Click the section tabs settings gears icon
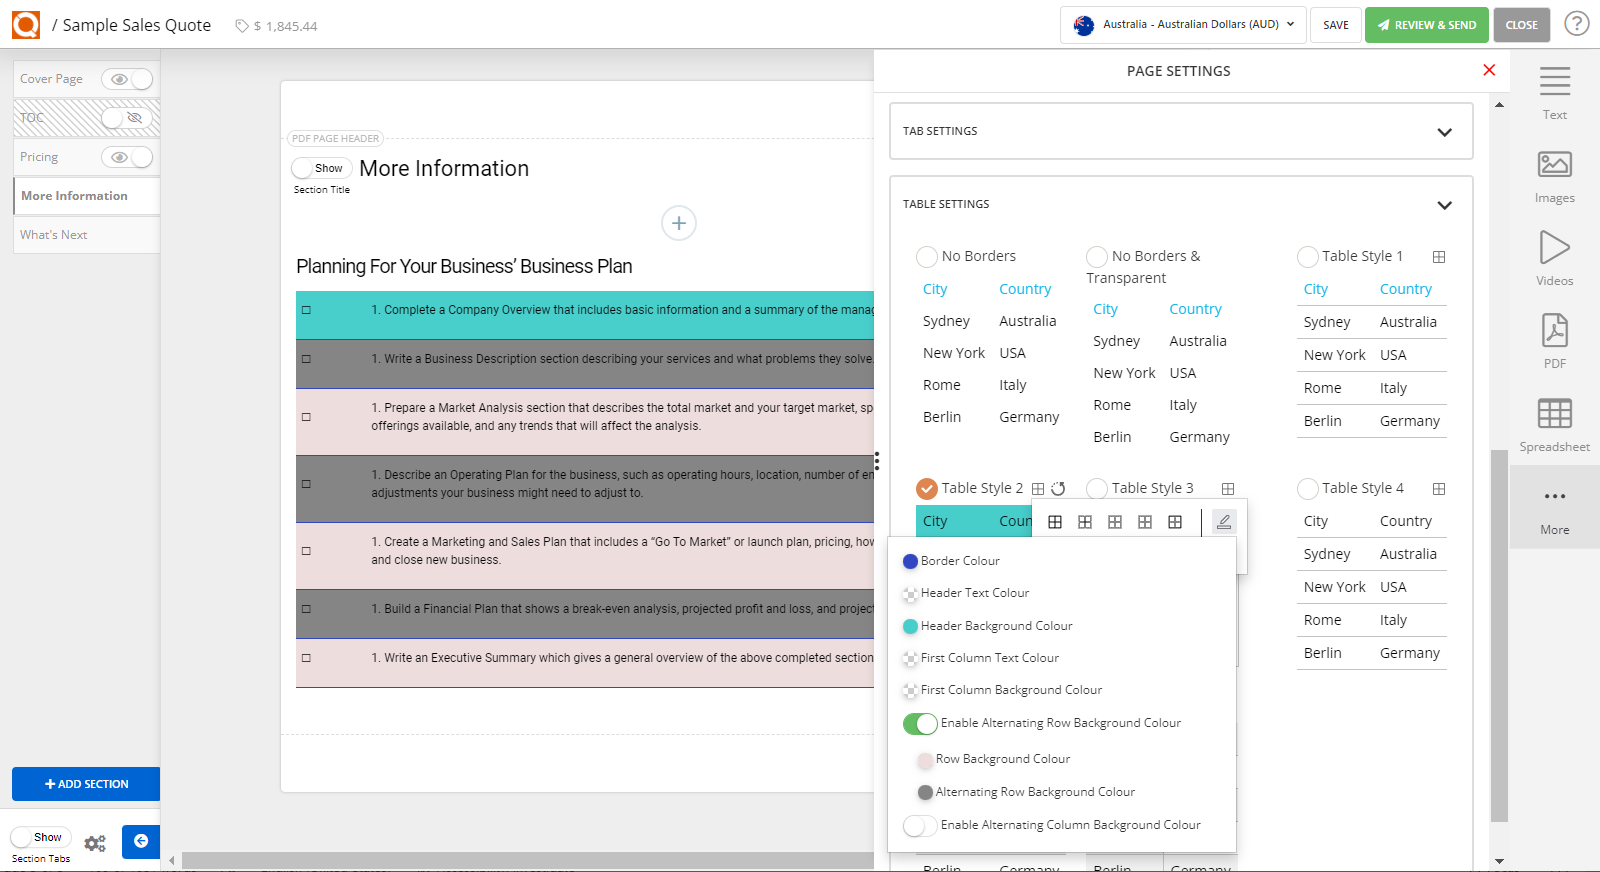Viewport: 1600px width, 872px height. (95, 843)
